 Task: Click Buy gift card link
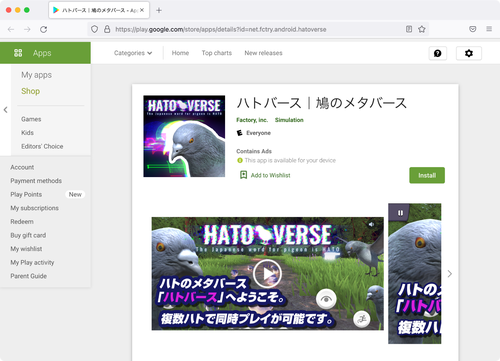(28, 235)
